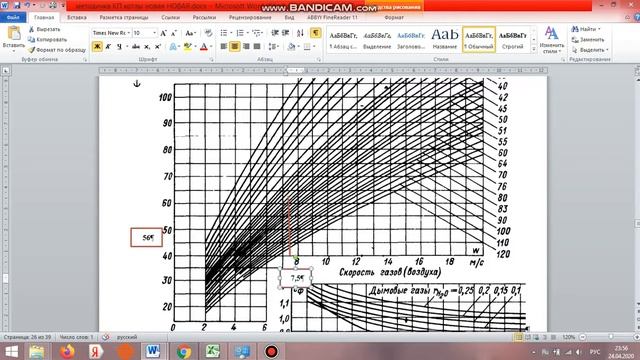
Task: Open numbered list dropdown
Action: [x=247, y=33]
